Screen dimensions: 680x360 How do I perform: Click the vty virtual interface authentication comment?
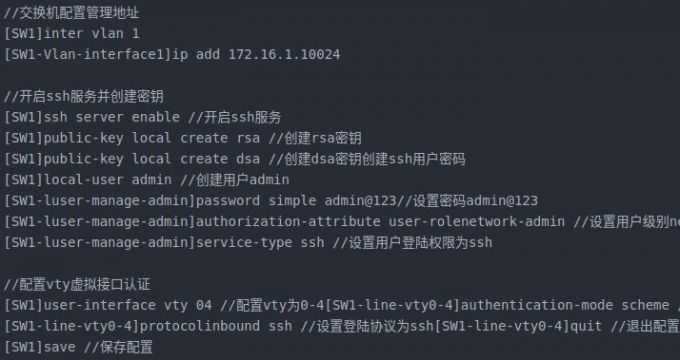coord(77,285)
